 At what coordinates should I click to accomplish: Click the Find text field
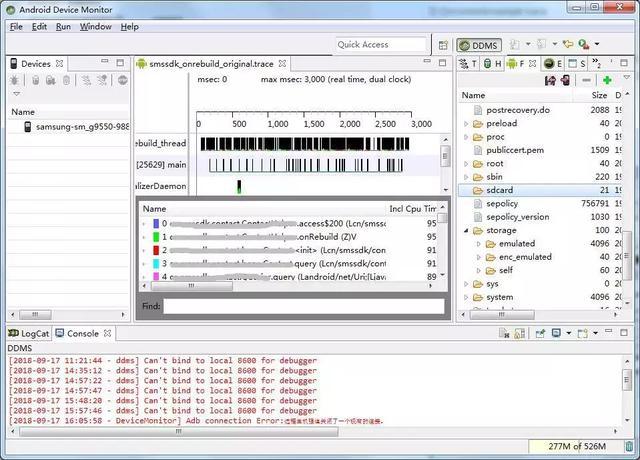(x=304, y=306)
